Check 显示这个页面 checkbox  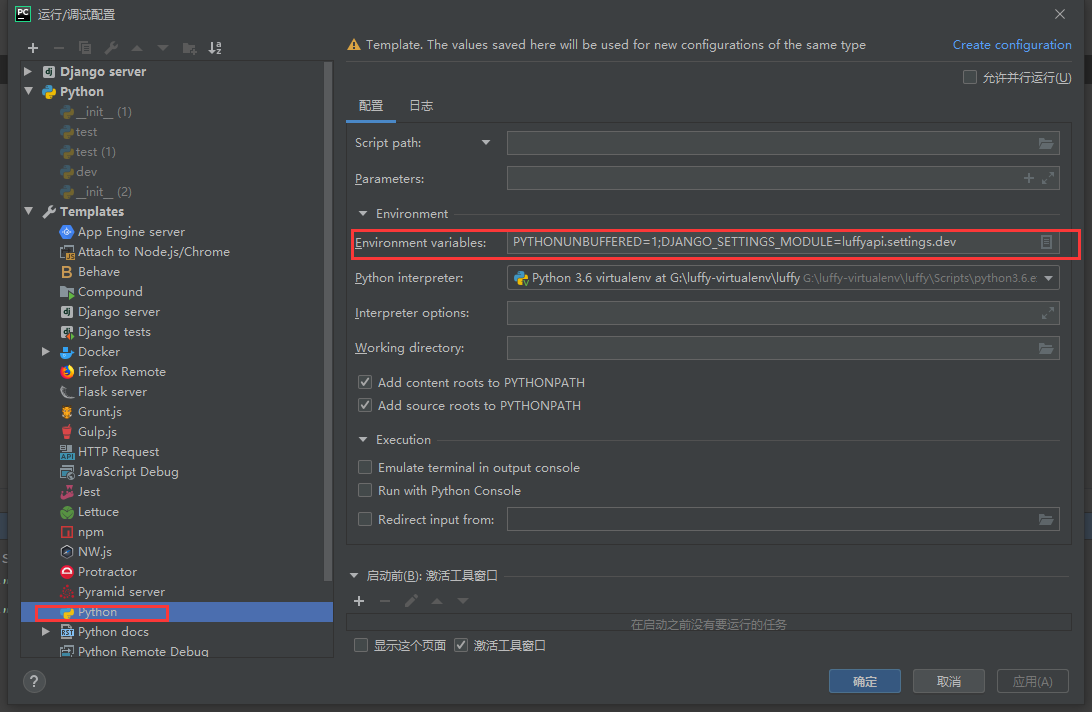click(x=361, y=645)
